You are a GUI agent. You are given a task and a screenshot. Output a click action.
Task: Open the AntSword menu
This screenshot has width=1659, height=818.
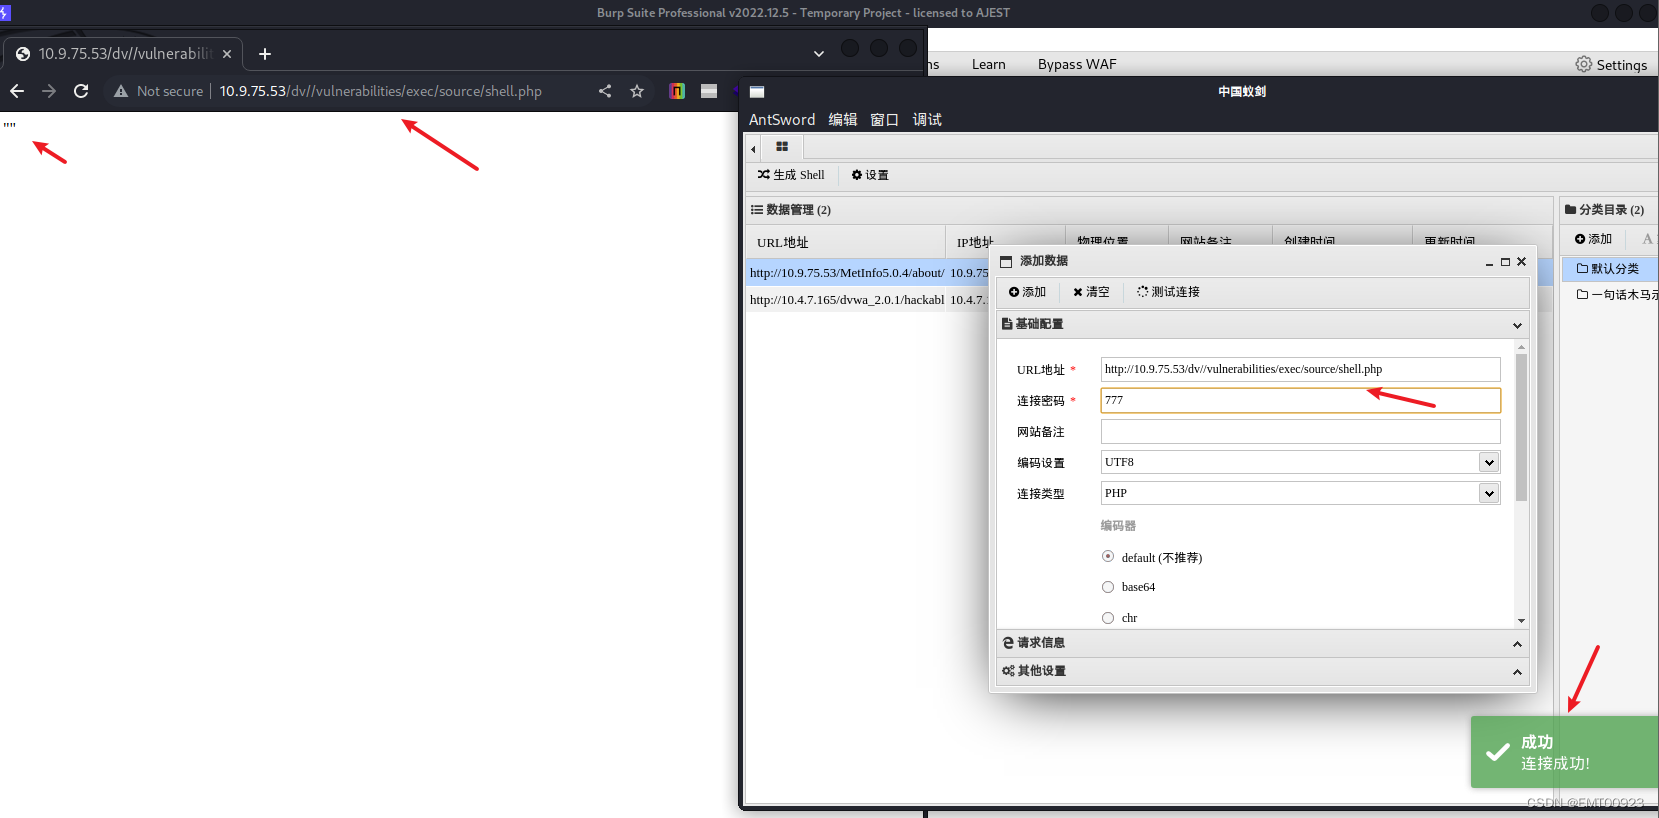click(x=782, y=119)
